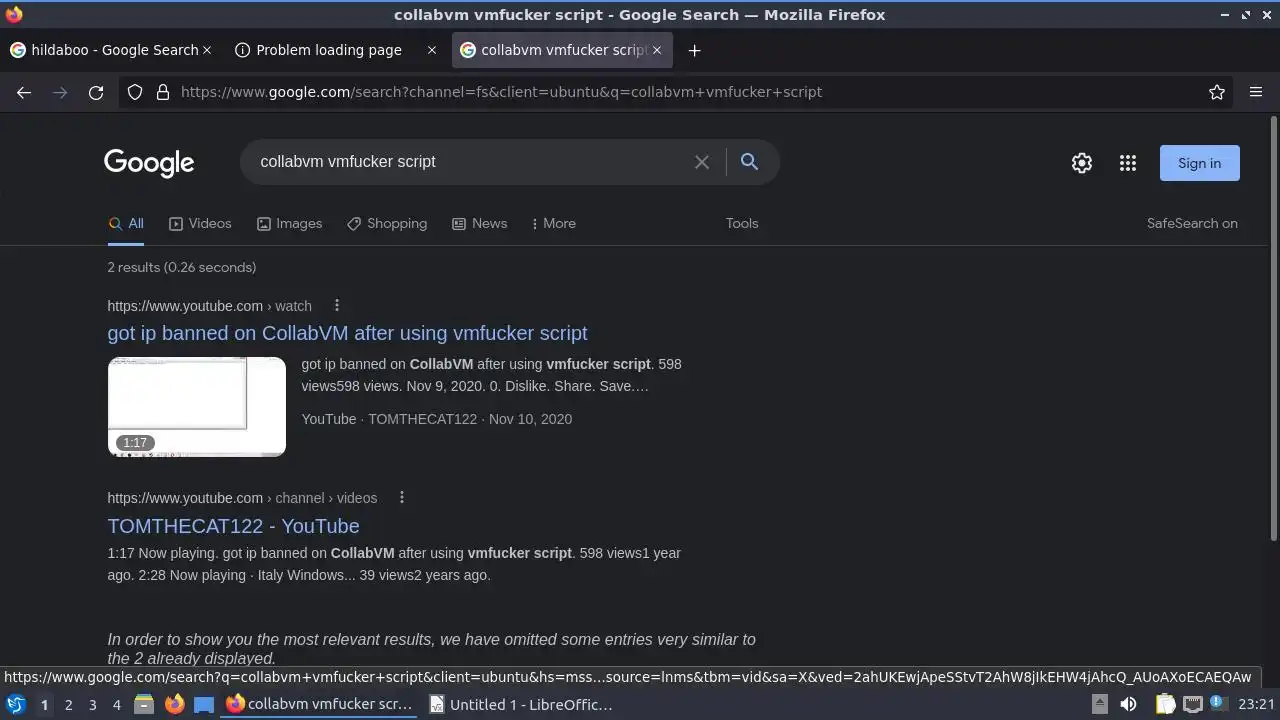The image size is (1280, 720).
Task: Click the omitted entries notice text
Action: (431, 649)
